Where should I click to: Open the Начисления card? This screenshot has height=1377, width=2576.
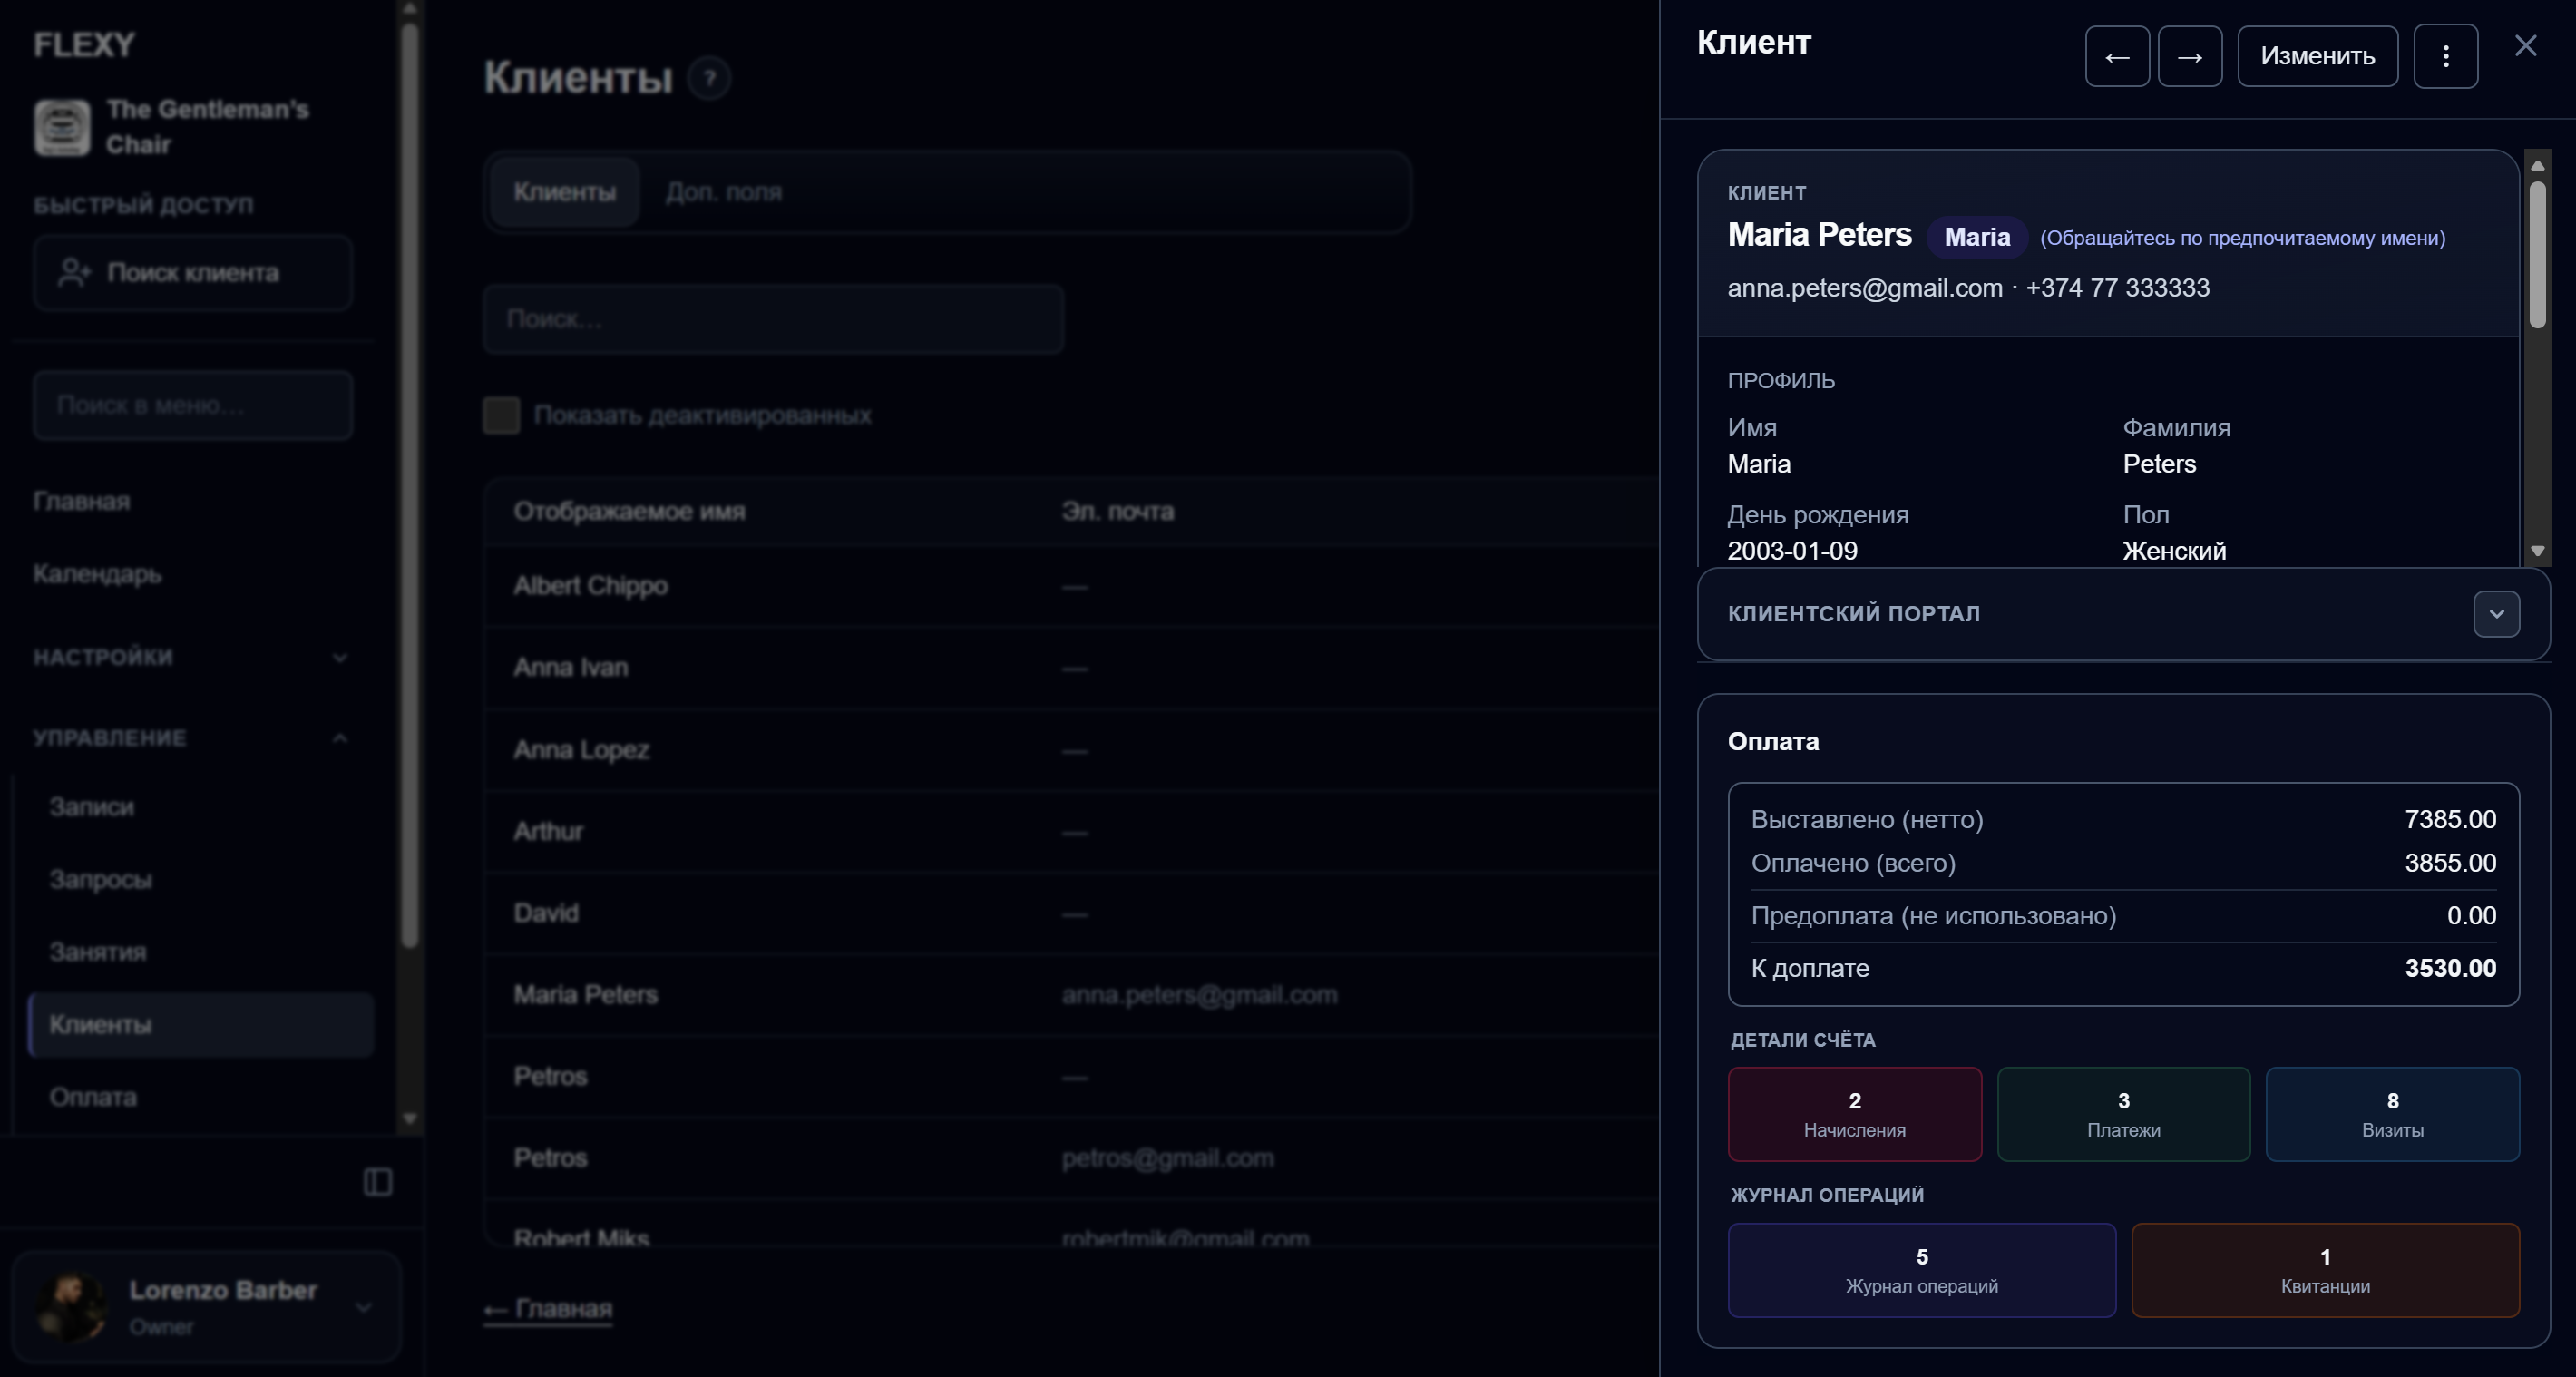tap(1855, 1114)
